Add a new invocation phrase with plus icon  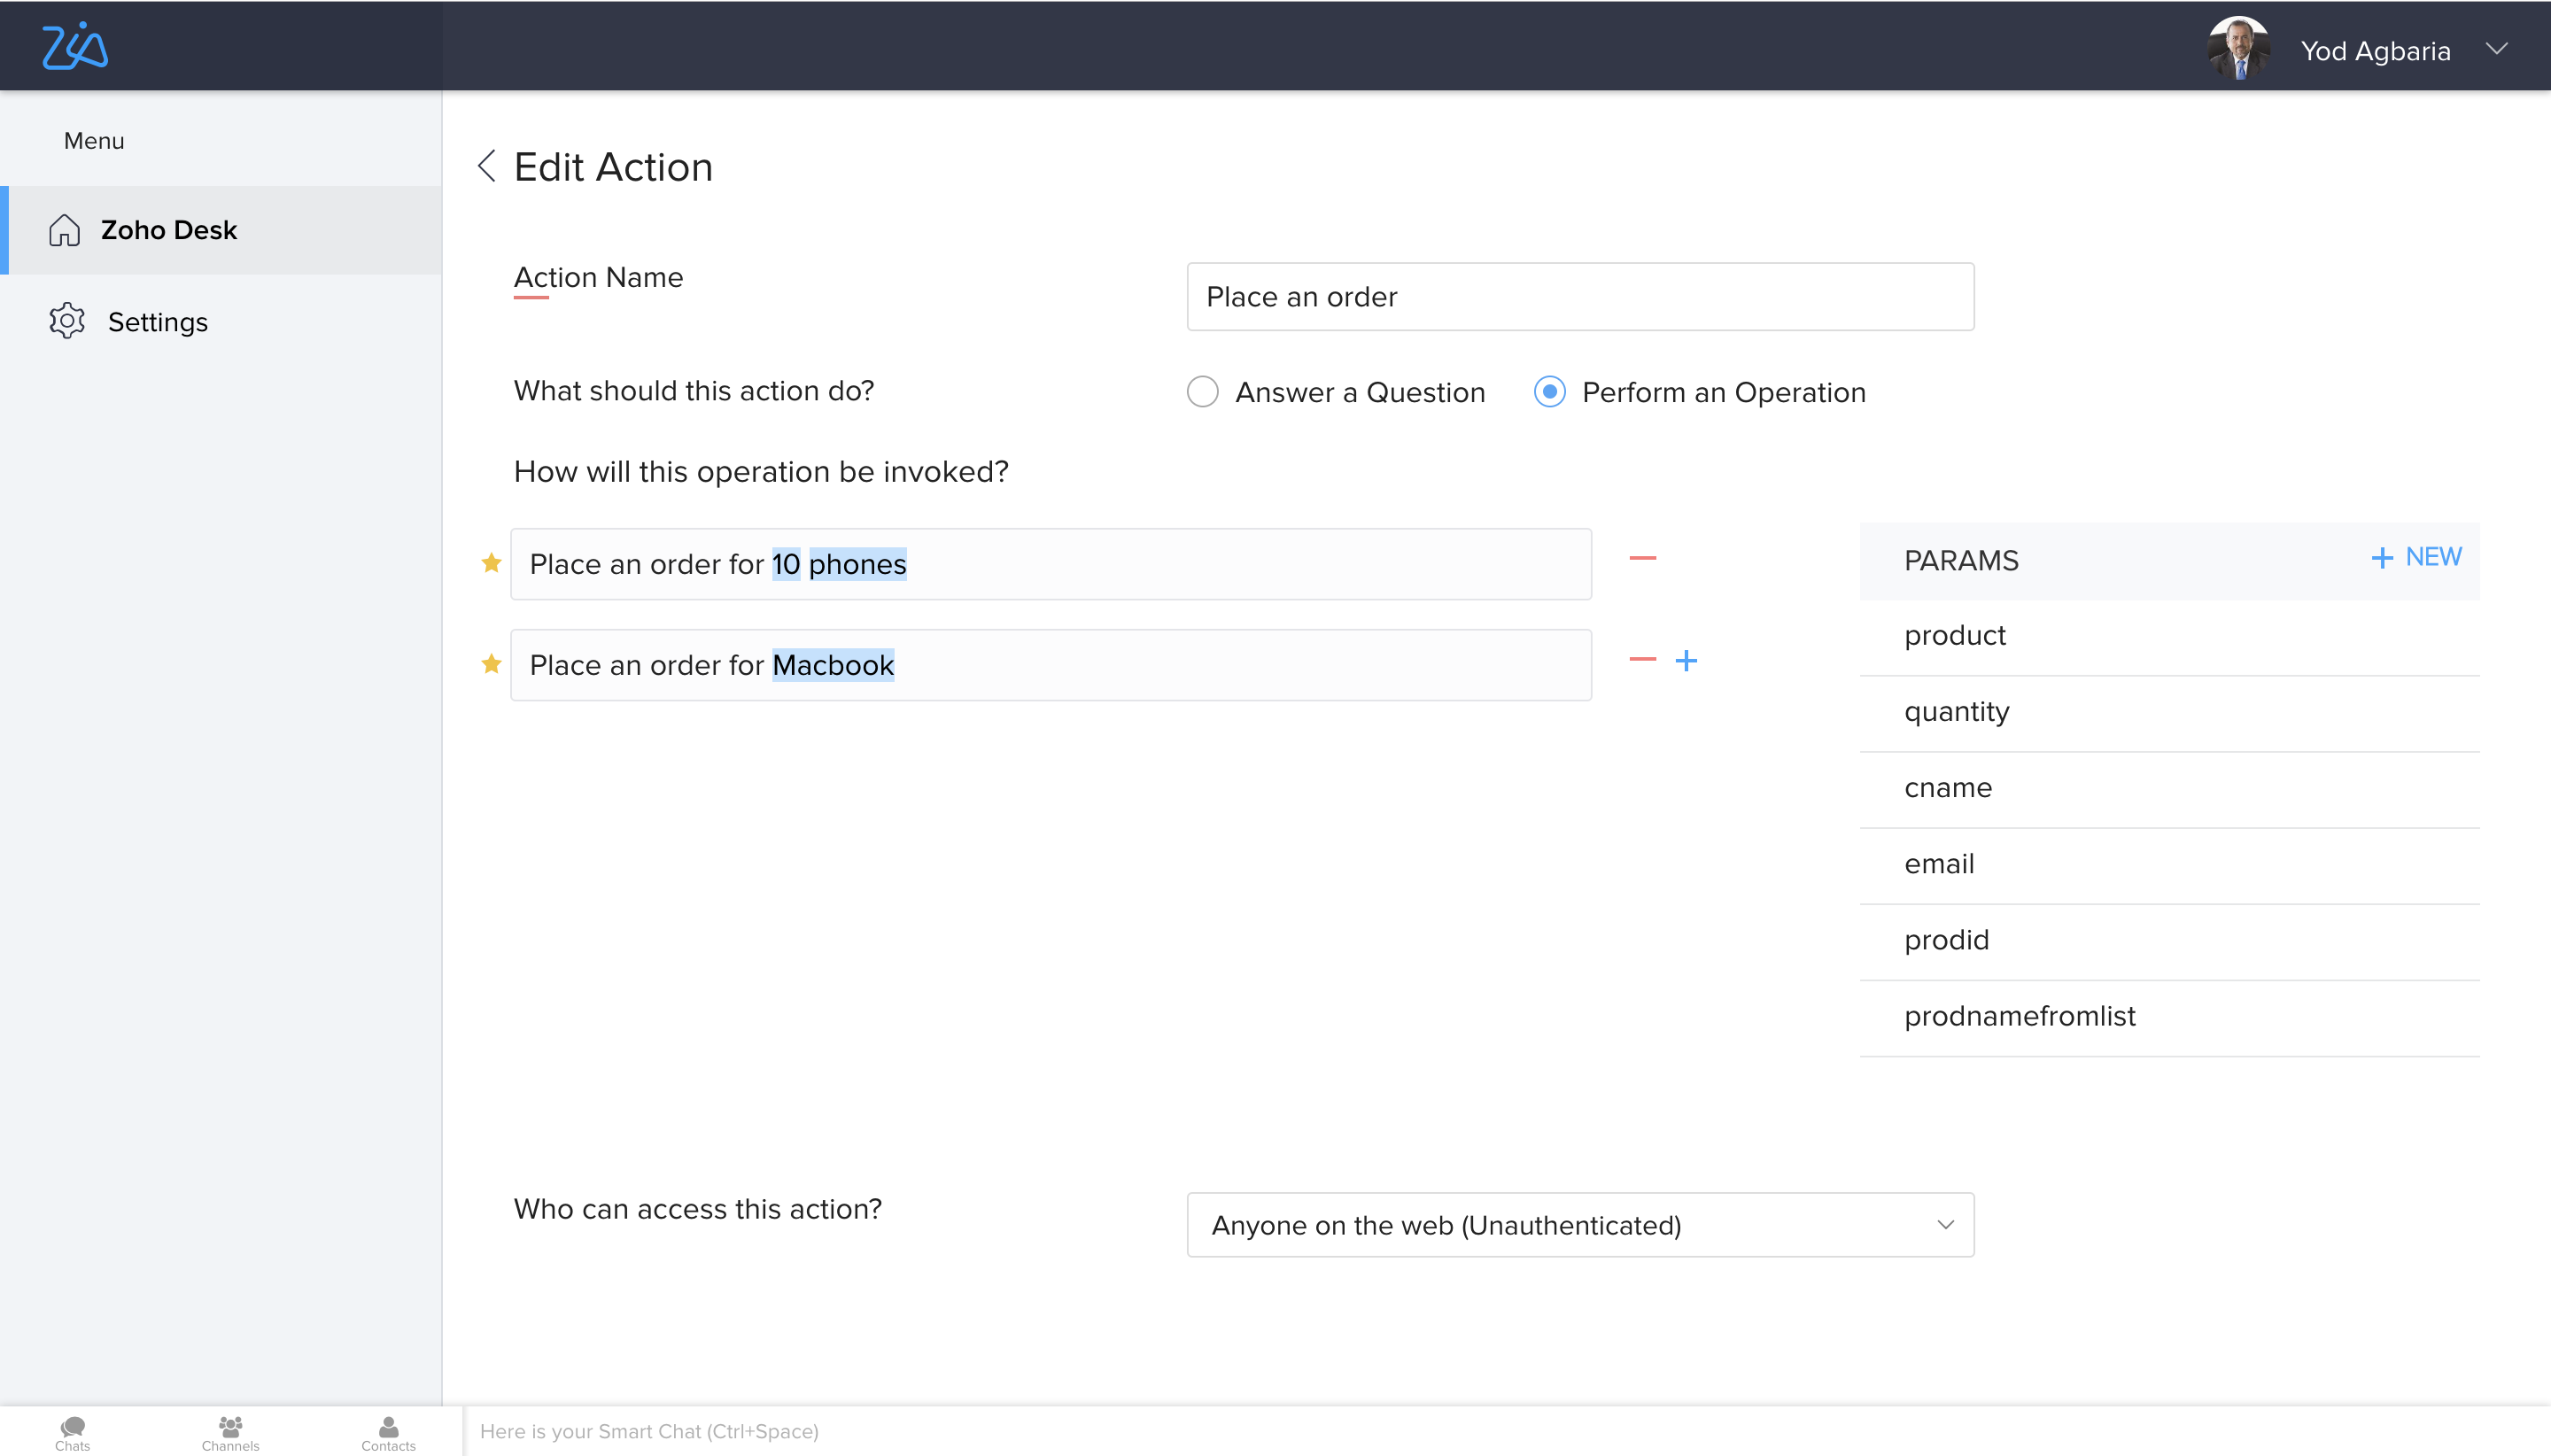click(1686, 661)
